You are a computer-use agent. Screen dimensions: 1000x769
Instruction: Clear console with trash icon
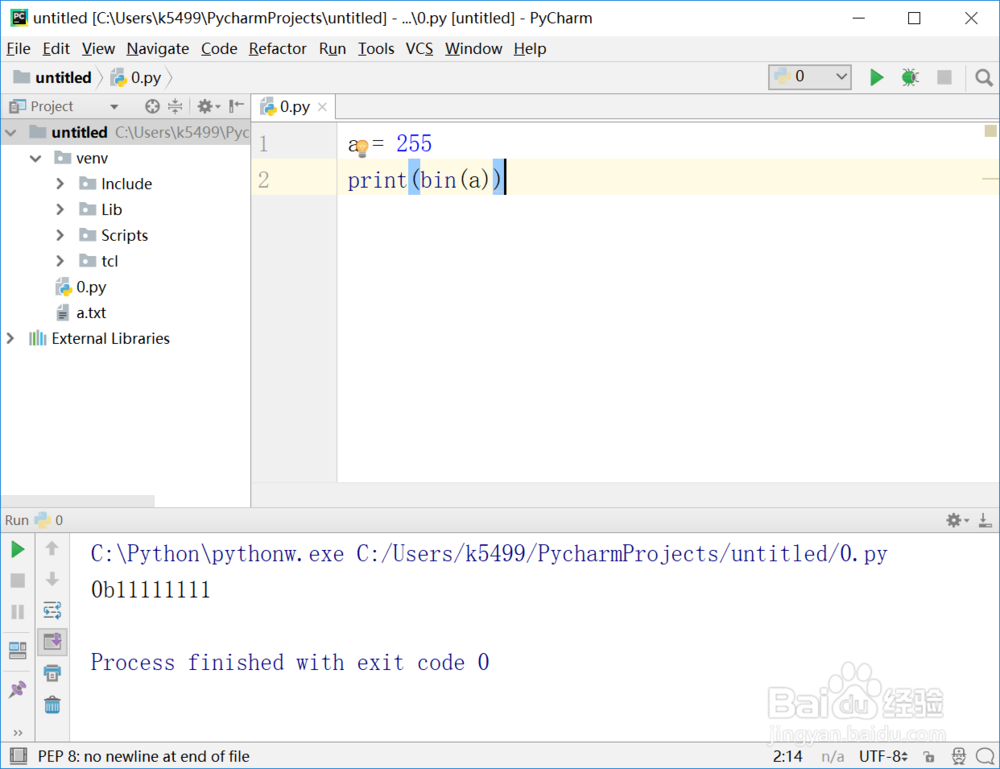pos(52,705)
